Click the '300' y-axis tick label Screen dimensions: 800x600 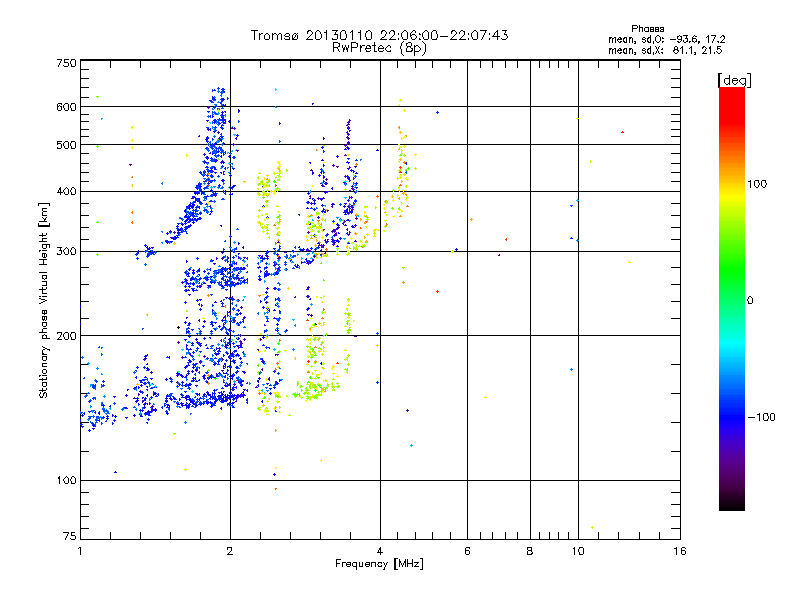66,252
